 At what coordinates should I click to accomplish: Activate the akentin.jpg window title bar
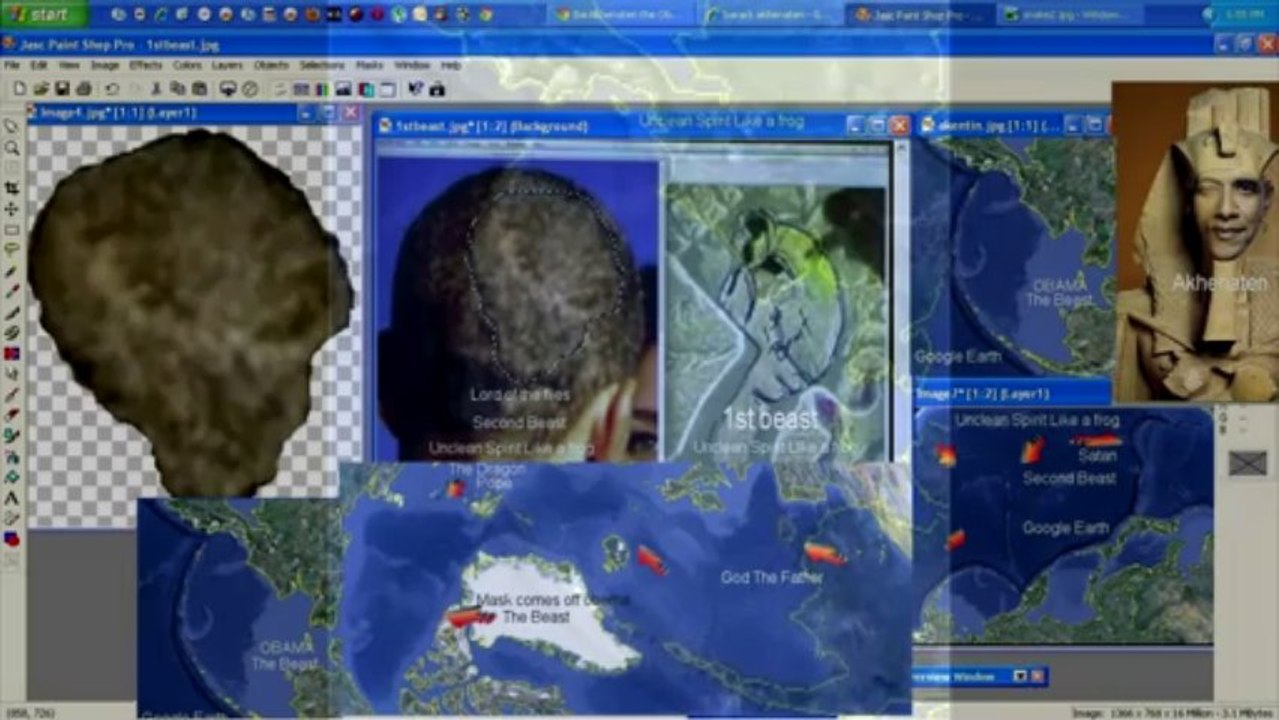1012,125
